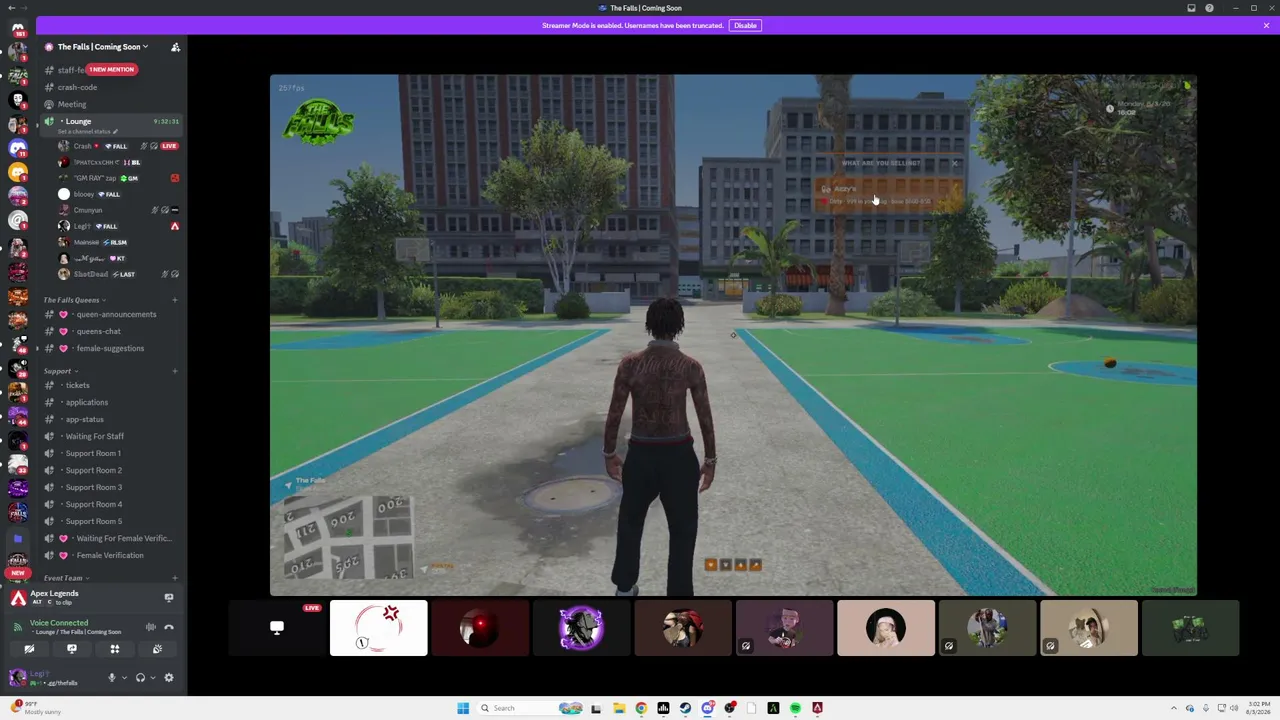
Task: Open Spotify from taskbar
Action: [795, 708]
